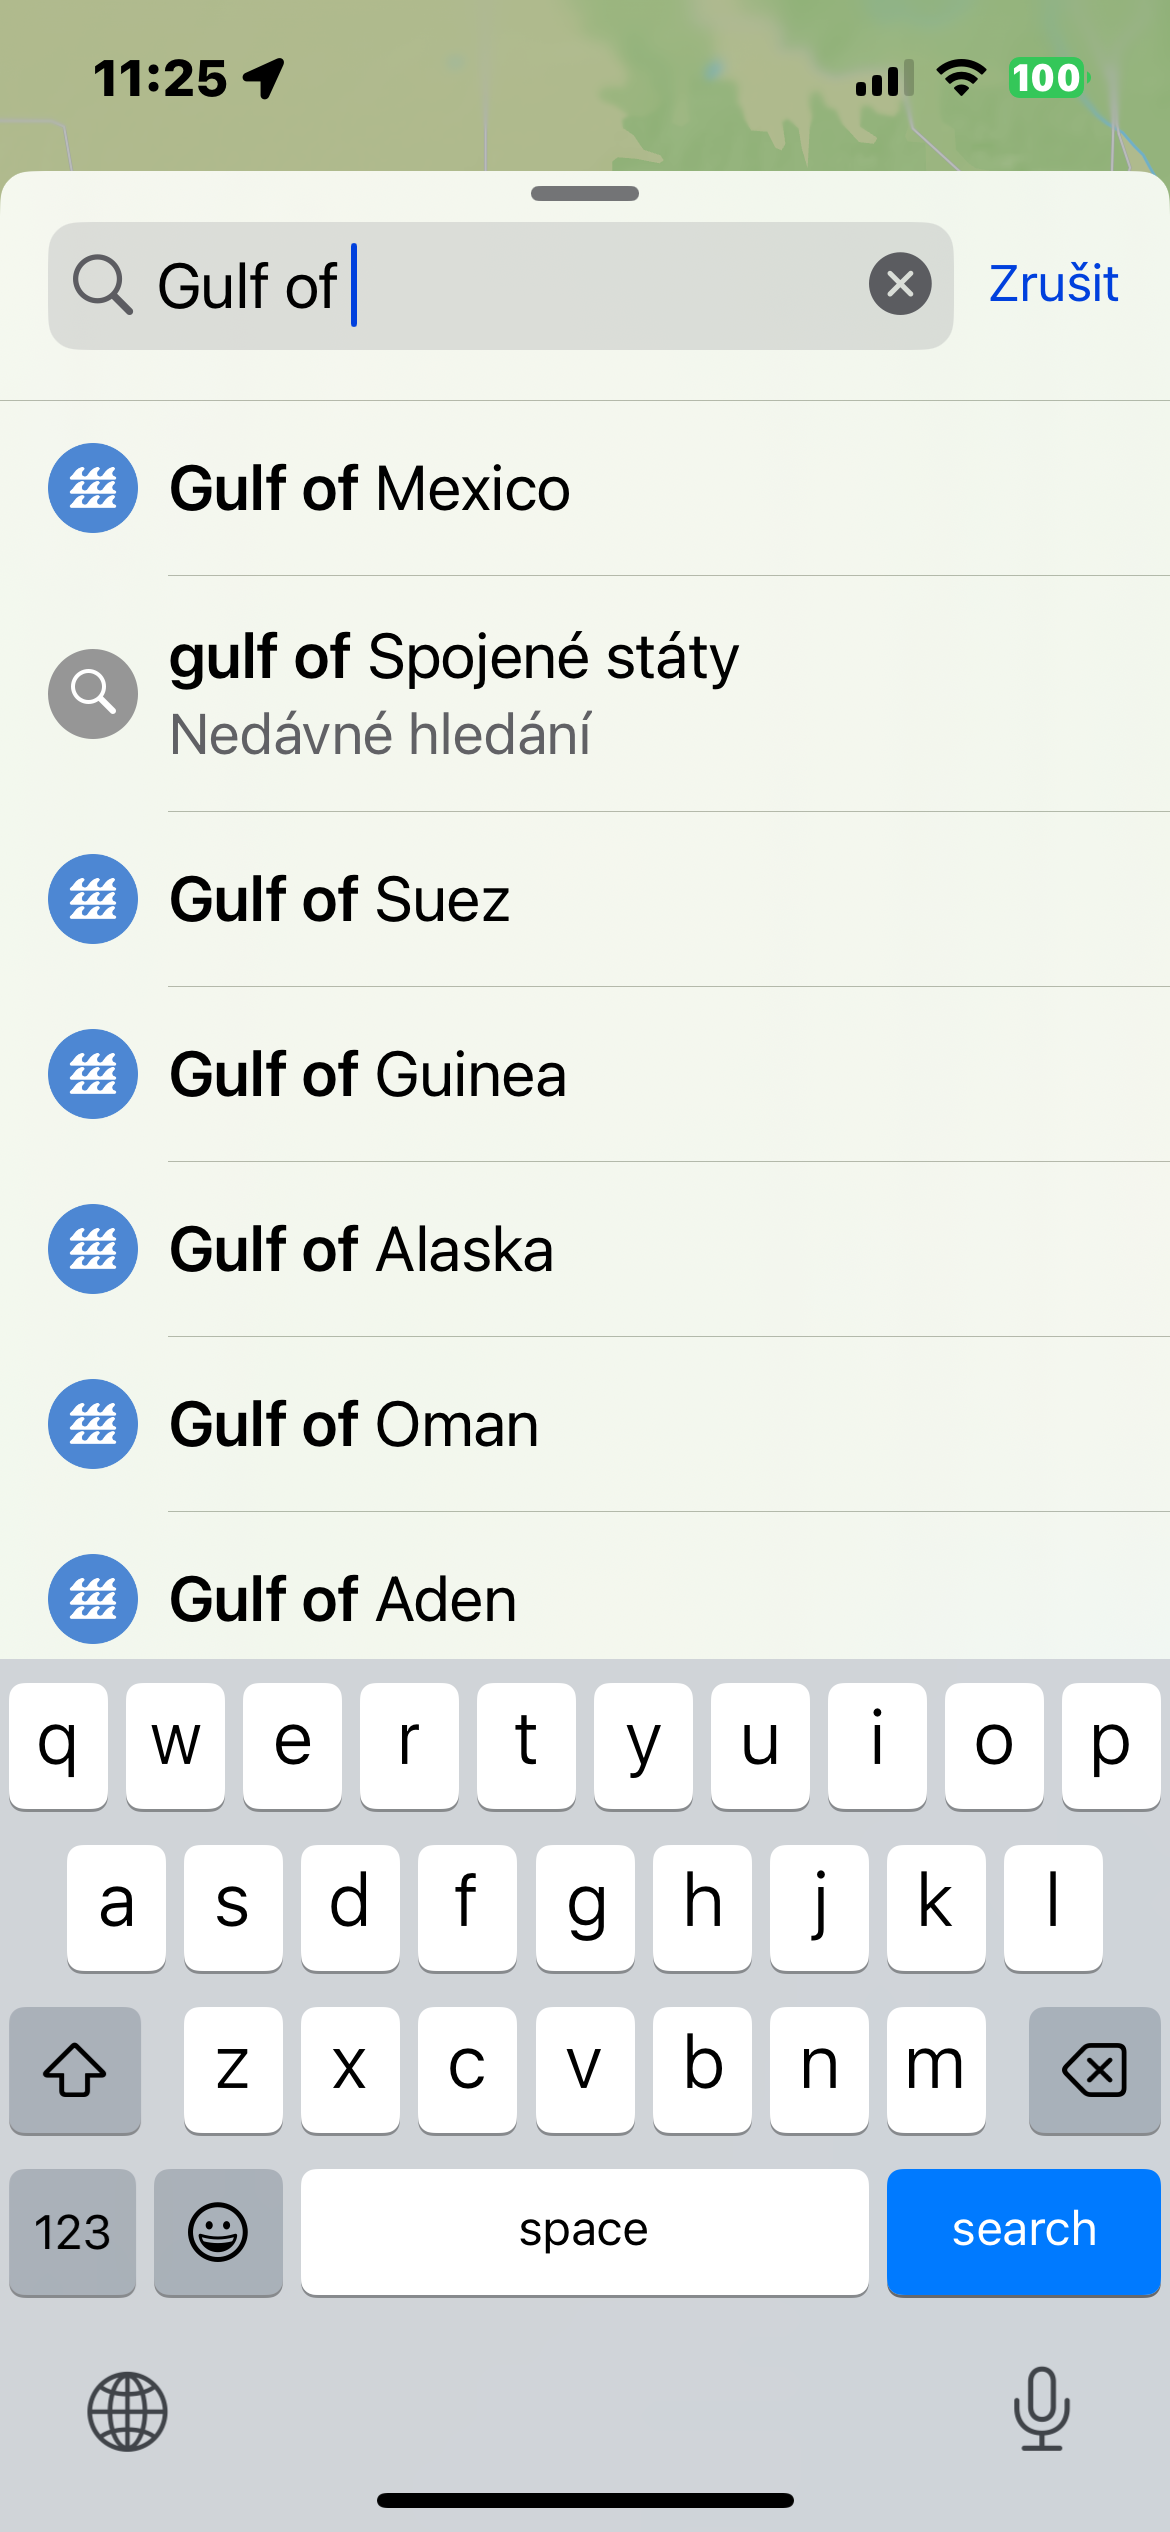Select the Gulf of Alaska suggestion

click(x=362, y=1249)
